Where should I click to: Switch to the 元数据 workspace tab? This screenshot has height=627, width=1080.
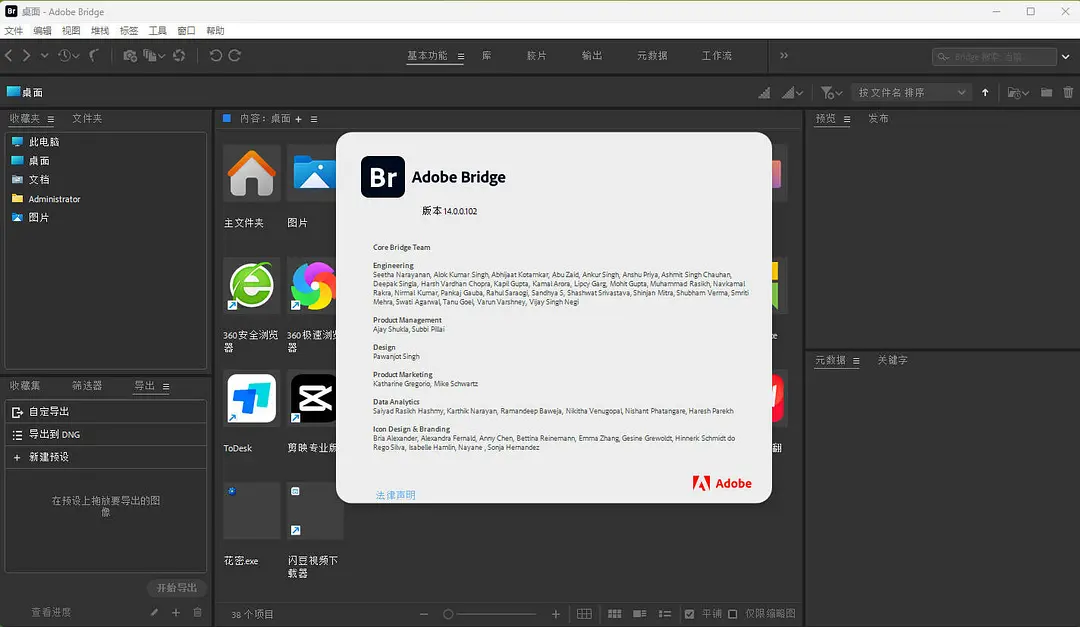tap(652, 56)
